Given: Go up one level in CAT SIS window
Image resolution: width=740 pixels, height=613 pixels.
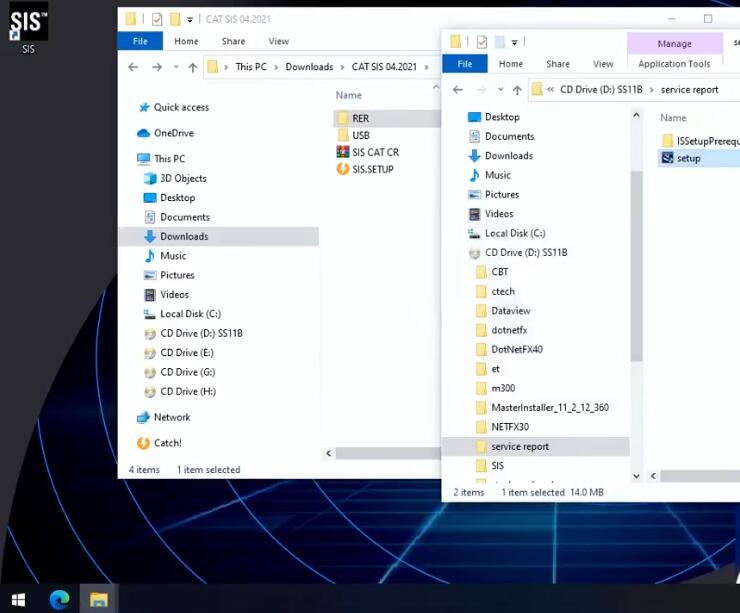Looking at the screenshot, I should tap(193, 67).
